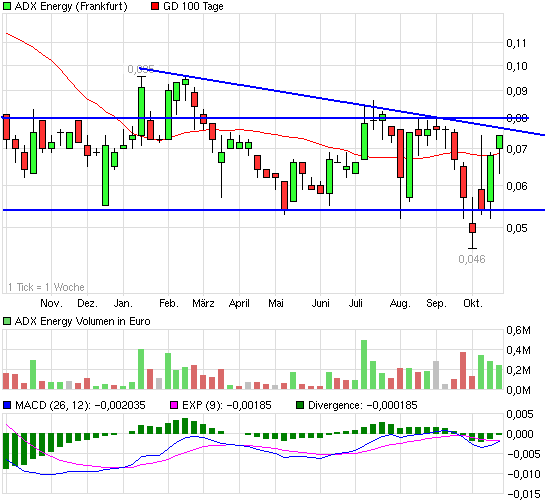Click the 1 Tick = 1 Woche note
The image size is (545, 502).
point(46,287)
